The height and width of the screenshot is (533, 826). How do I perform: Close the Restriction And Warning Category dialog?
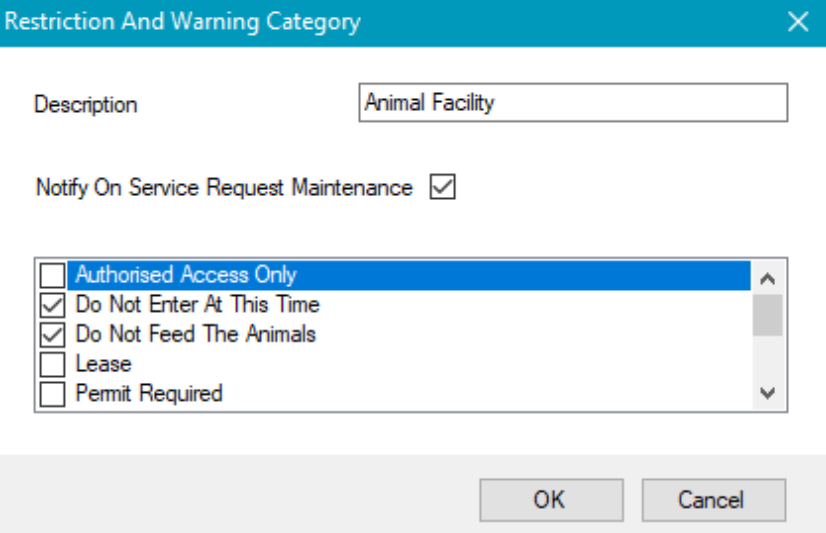point(798,22)
